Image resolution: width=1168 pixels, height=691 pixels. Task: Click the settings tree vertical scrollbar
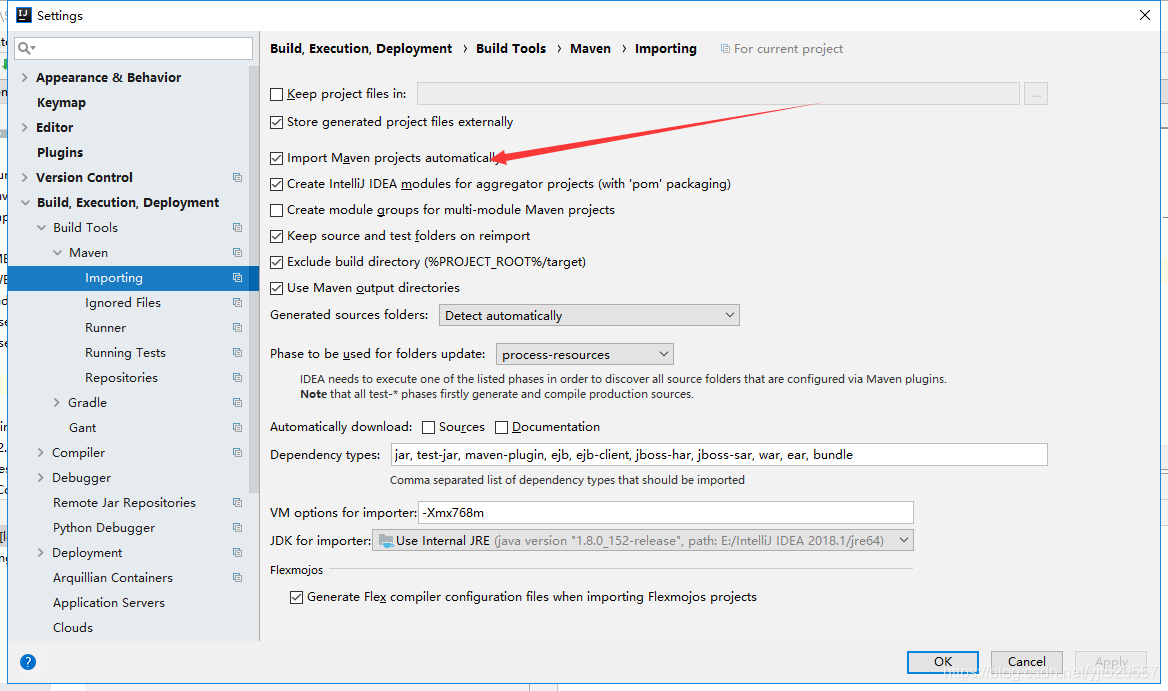[x=254, y=279]
